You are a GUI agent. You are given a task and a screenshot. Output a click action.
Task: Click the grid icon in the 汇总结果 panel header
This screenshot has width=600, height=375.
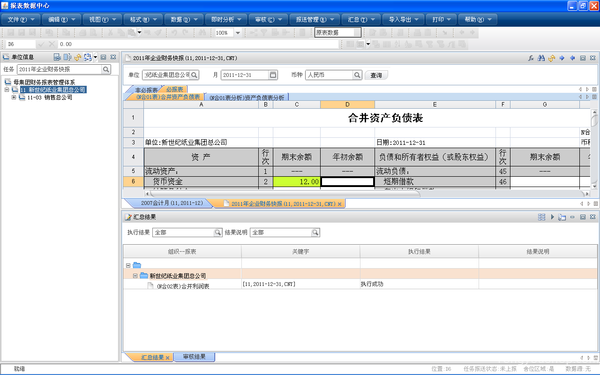click(x=541, y=217)
